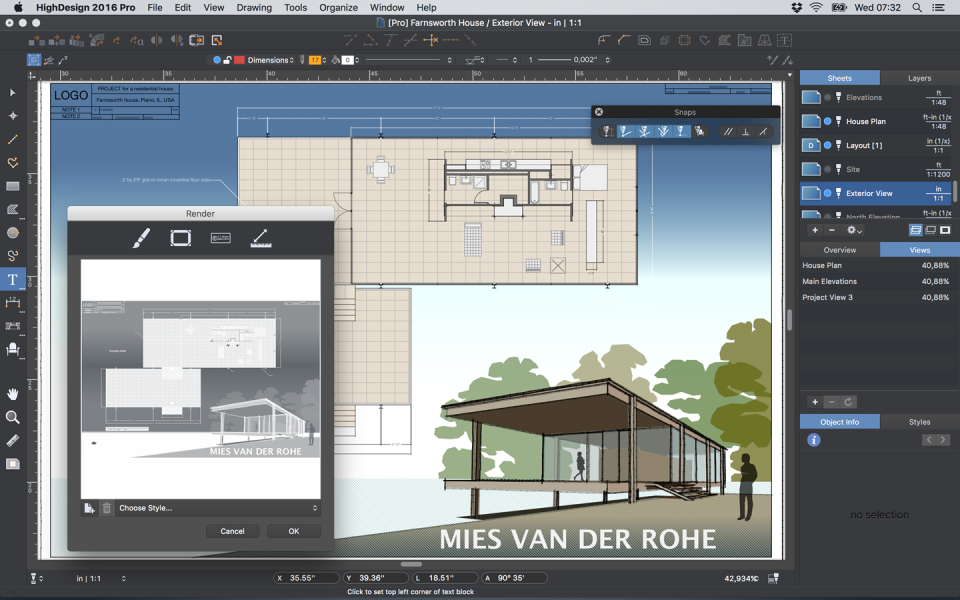Click the red pen color swatch
The width and height of the screenshot is (960, 600).
(239, 60)
